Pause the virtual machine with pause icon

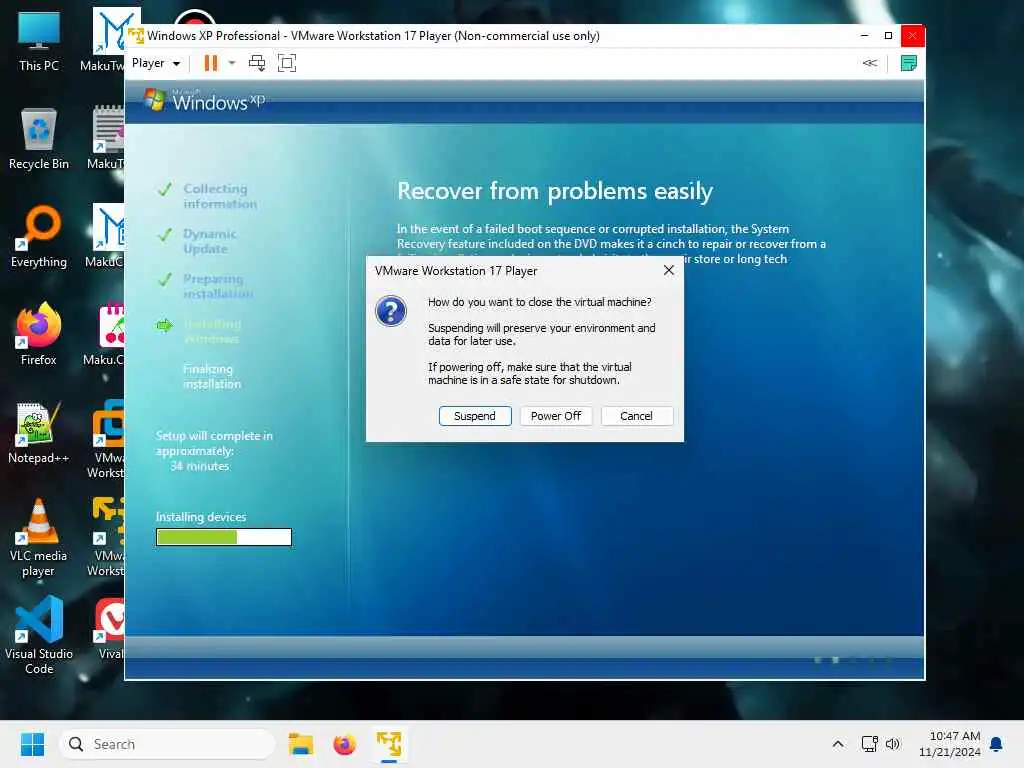pos(210,63)
